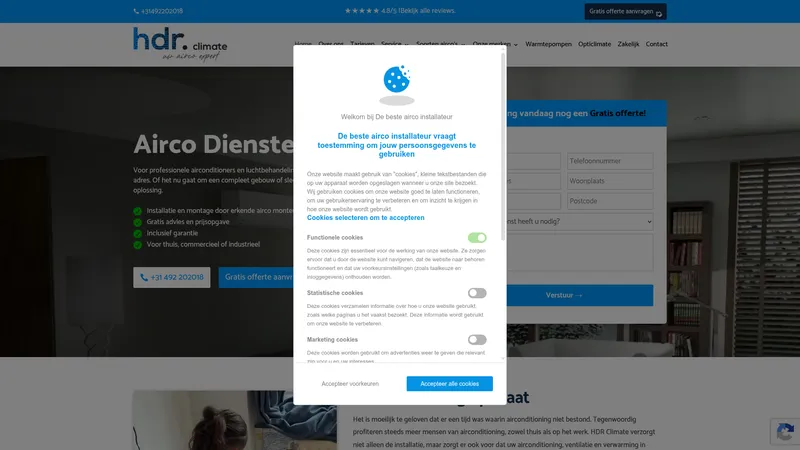The image size is (800, 450).
Task: Click the phone icon in the top bar
Action: 136,11
